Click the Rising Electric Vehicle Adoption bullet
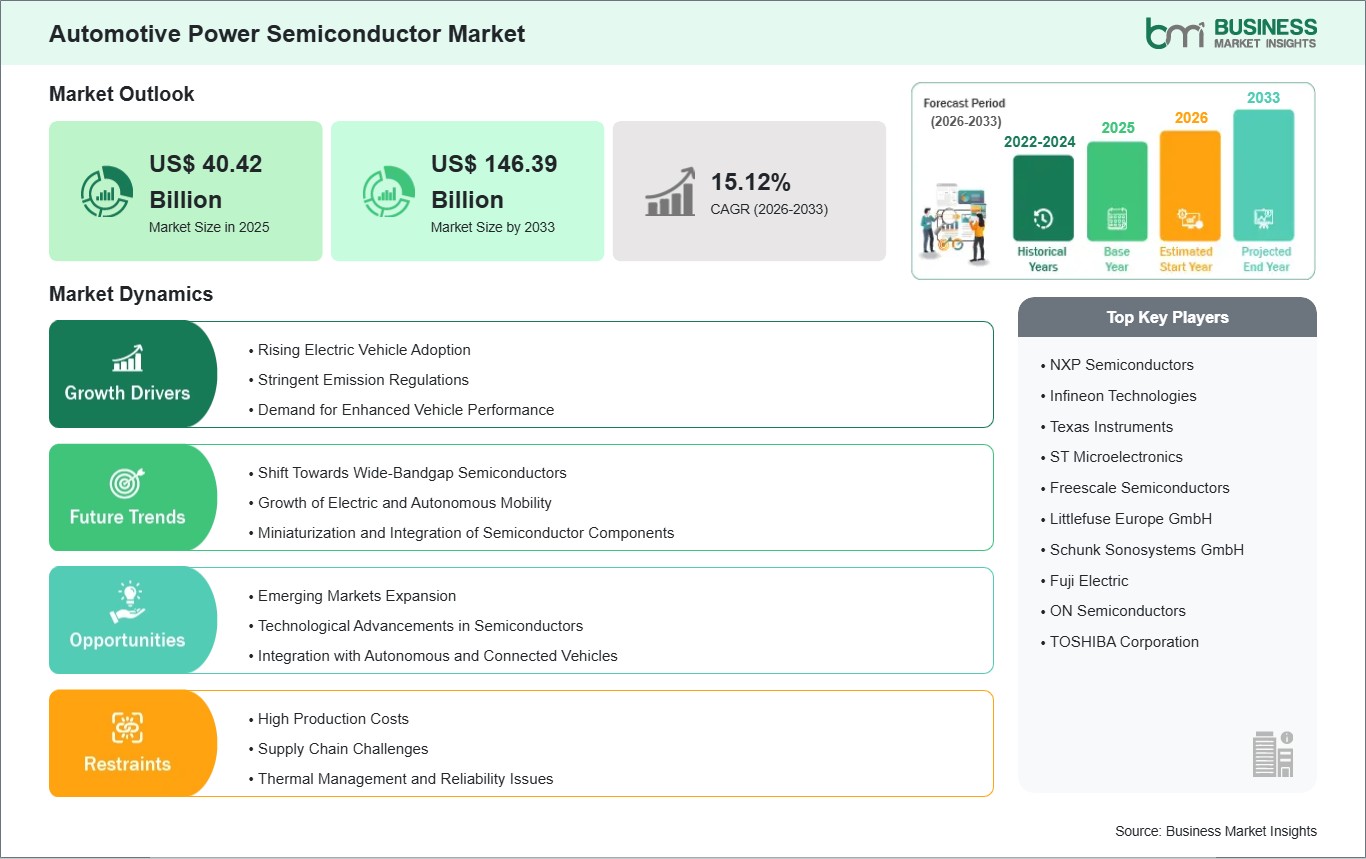Screen dimensions: 1366x859 (x=364, y=350)
